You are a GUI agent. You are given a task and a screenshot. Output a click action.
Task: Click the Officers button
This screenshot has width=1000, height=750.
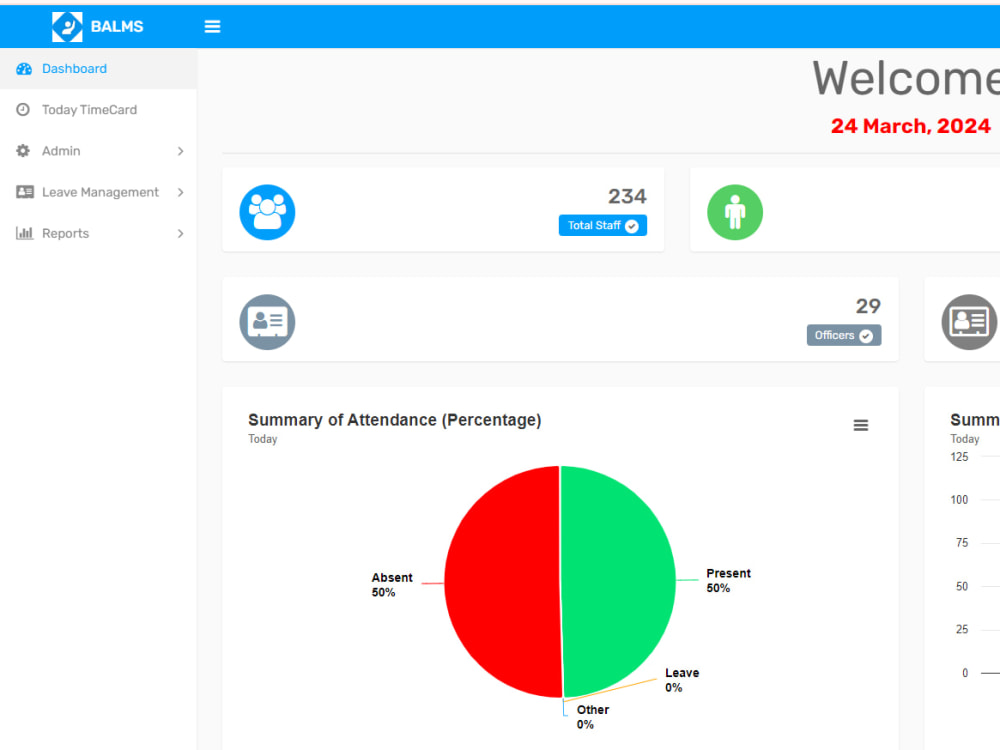pos(844,335)
